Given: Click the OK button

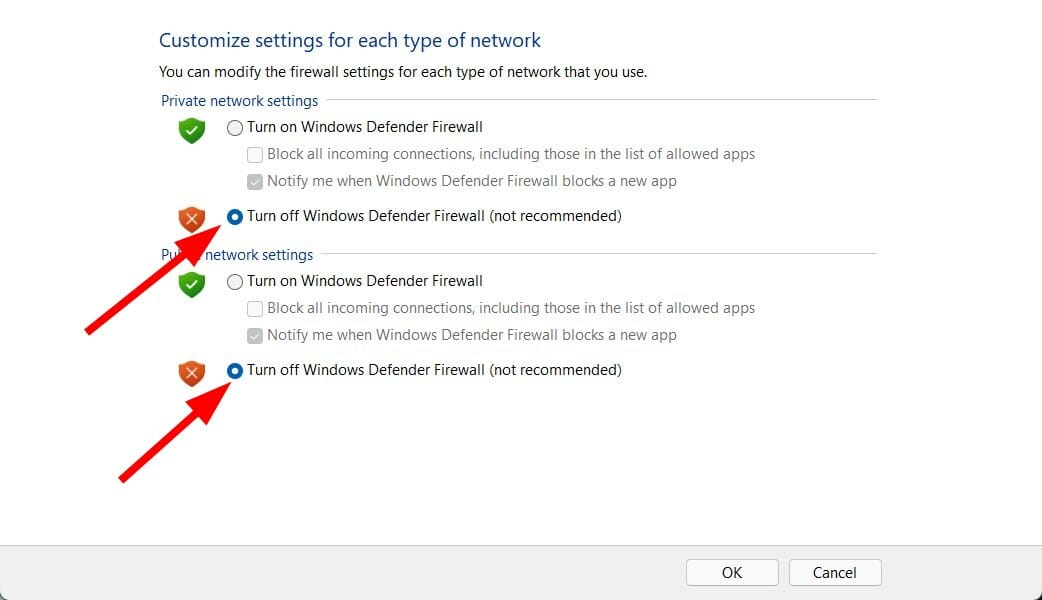Looking at the screenshot, I should 731,572.
